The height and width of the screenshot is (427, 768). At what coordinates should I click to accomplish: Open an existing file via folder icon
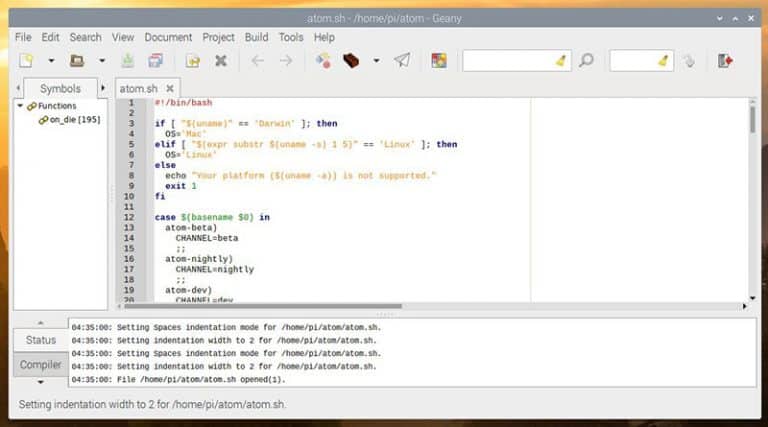pyautogui.click(x=77, y=61)
